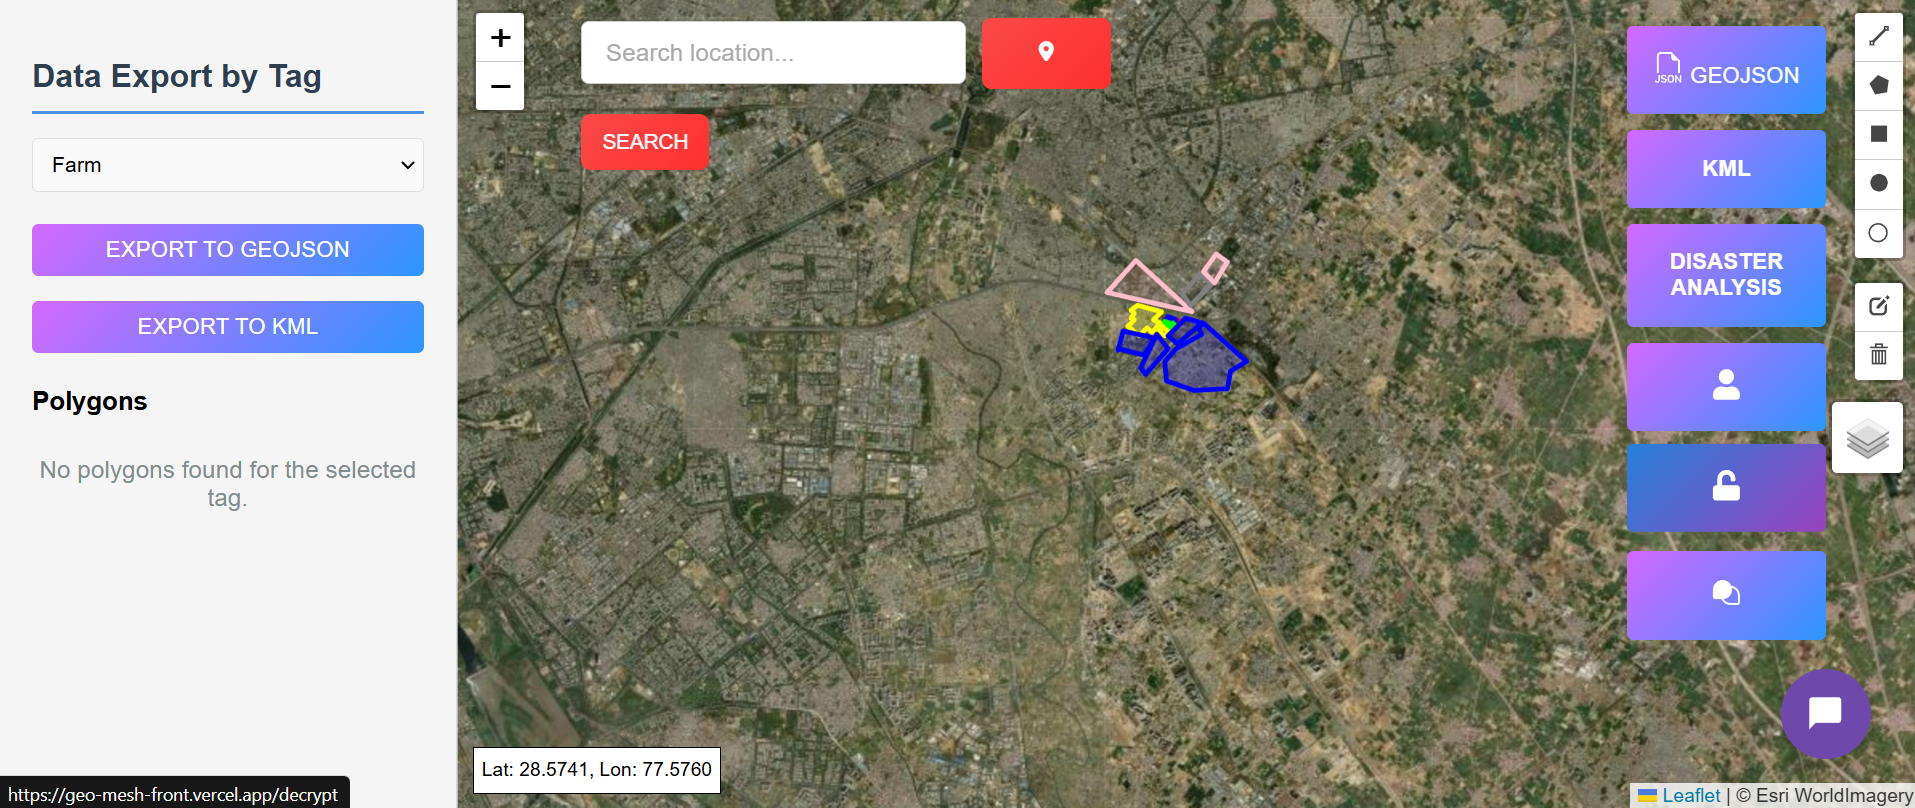Click the Disaster Analysis button
Image resolution: width=1915 pixels, height=808 pixels.
(1725, 275)
